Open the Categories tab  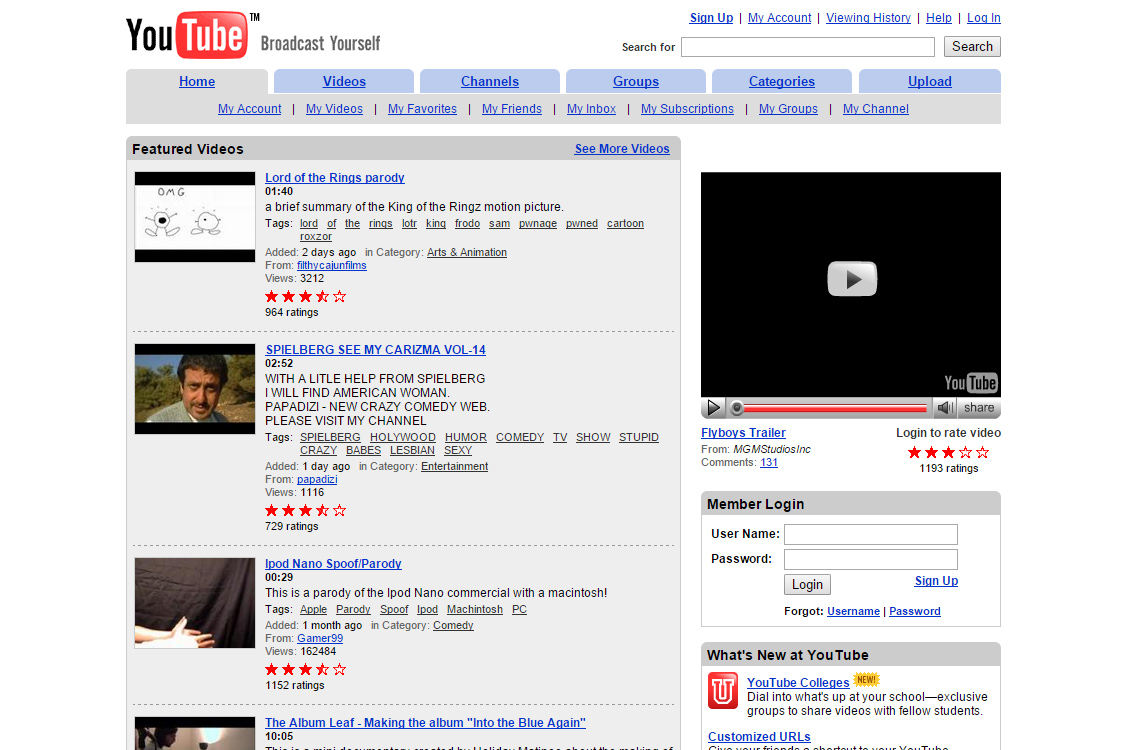click(x=782, y=81)
